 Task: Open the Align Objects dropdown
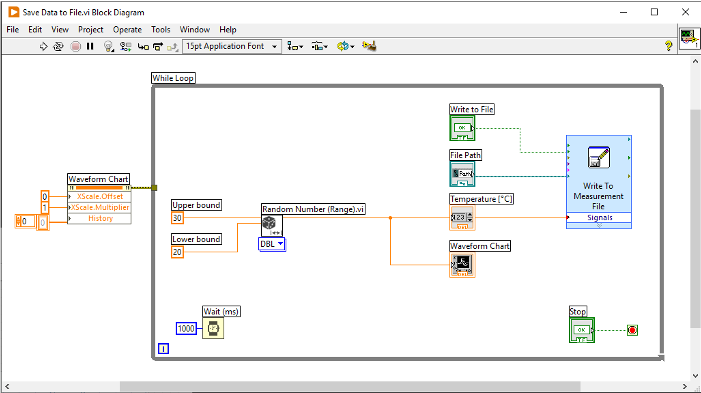click(295, 46)
